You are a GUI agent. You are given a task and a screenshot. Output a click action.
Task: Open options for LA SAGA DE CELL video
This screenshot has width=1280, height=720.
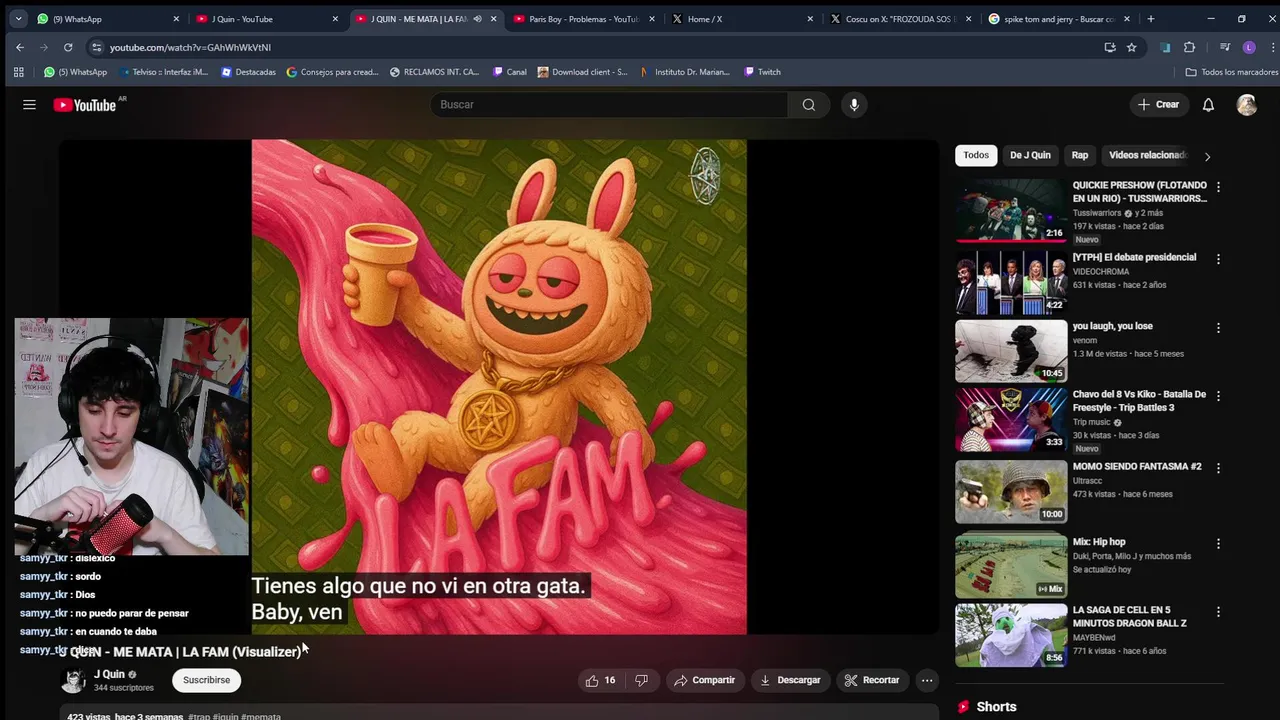coord(1218,612)
